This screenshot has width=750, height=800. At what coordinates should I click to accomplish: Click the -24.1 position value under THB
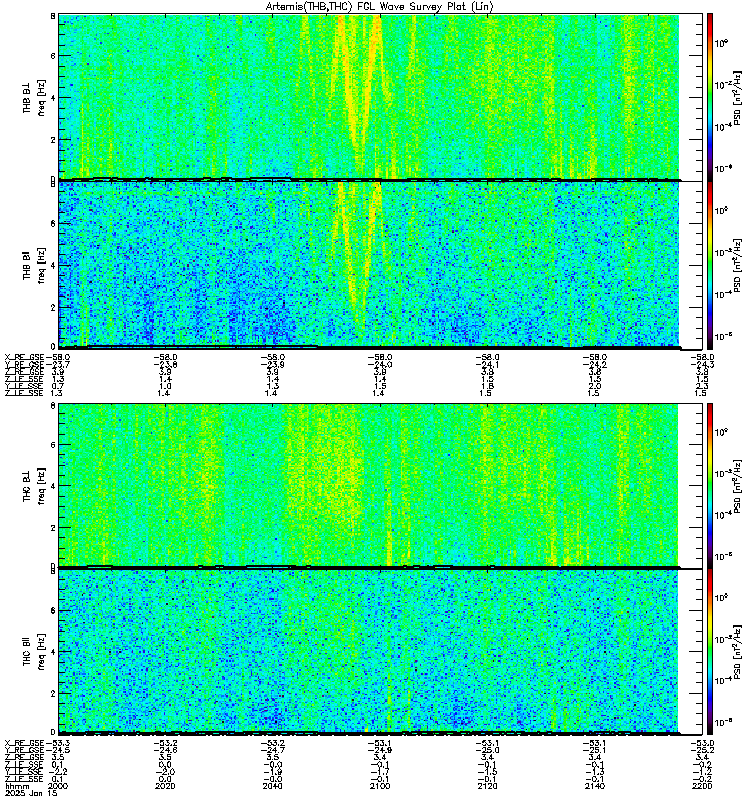[488, 364]
